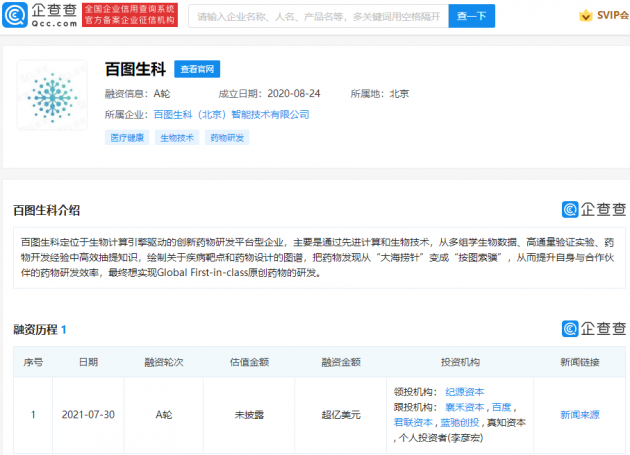Open the 襄禾资本 investor link

tap(464, 407)
